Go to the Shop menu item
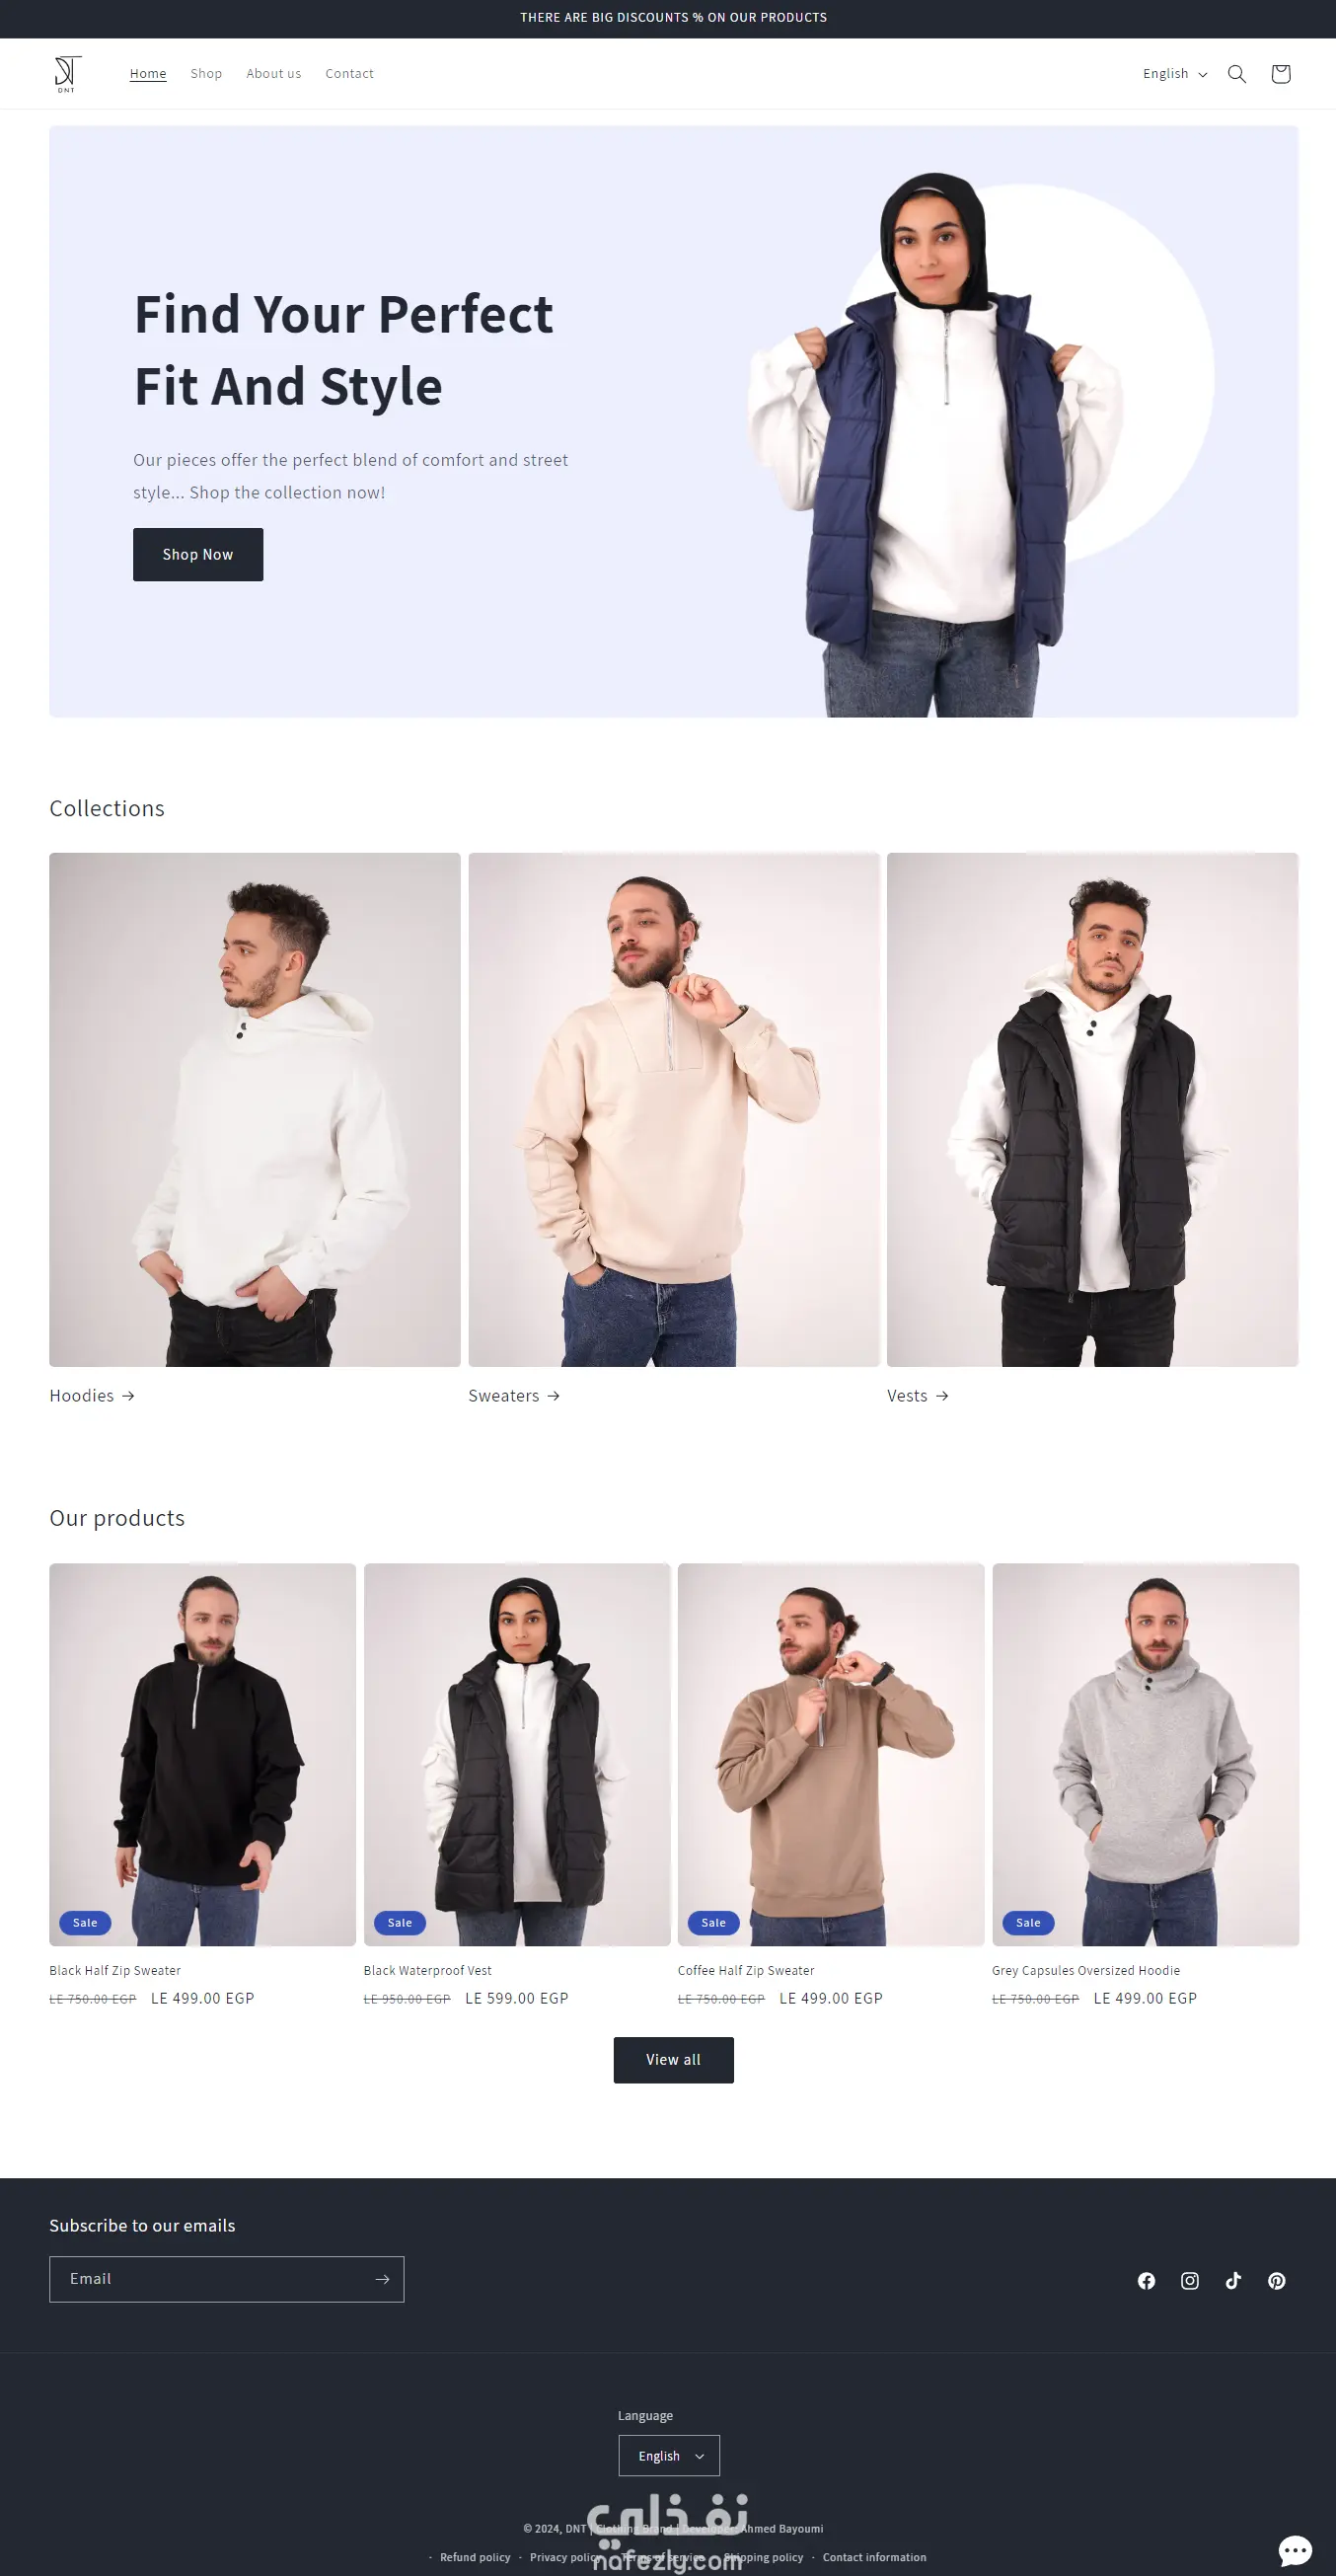Image resolution: width=1336 pixels, height=2576 pixels. [x=206, y=74]
